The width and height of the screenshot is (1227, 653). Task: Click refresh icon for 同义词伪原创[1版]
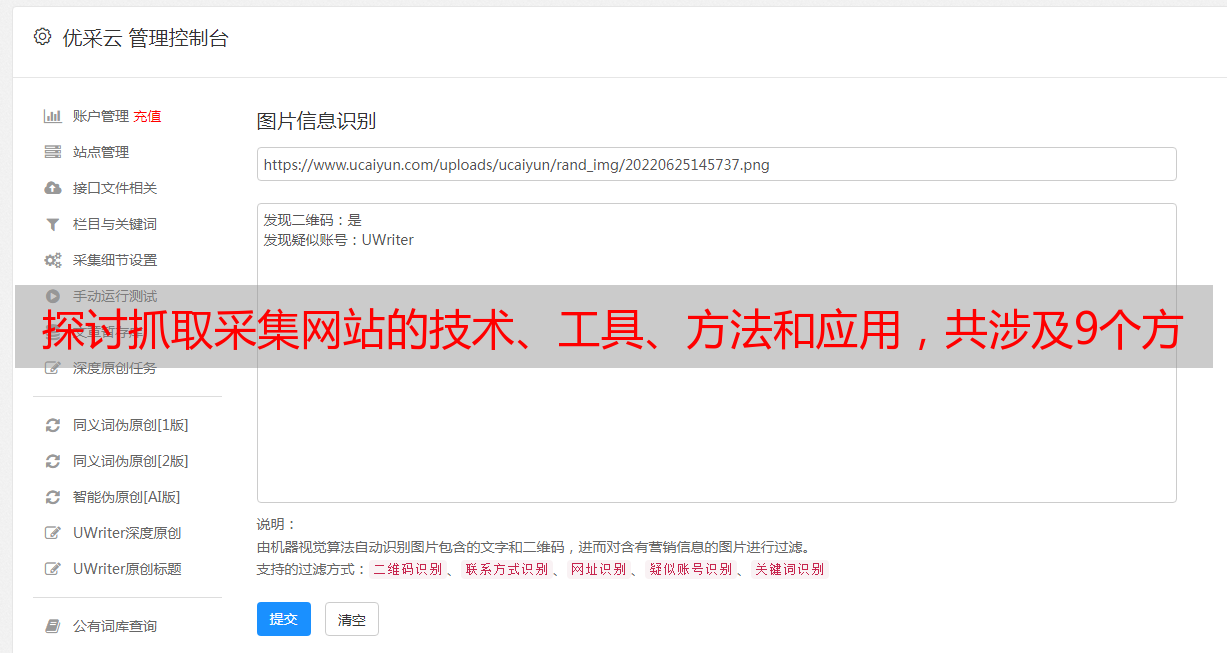coord(53,425)
